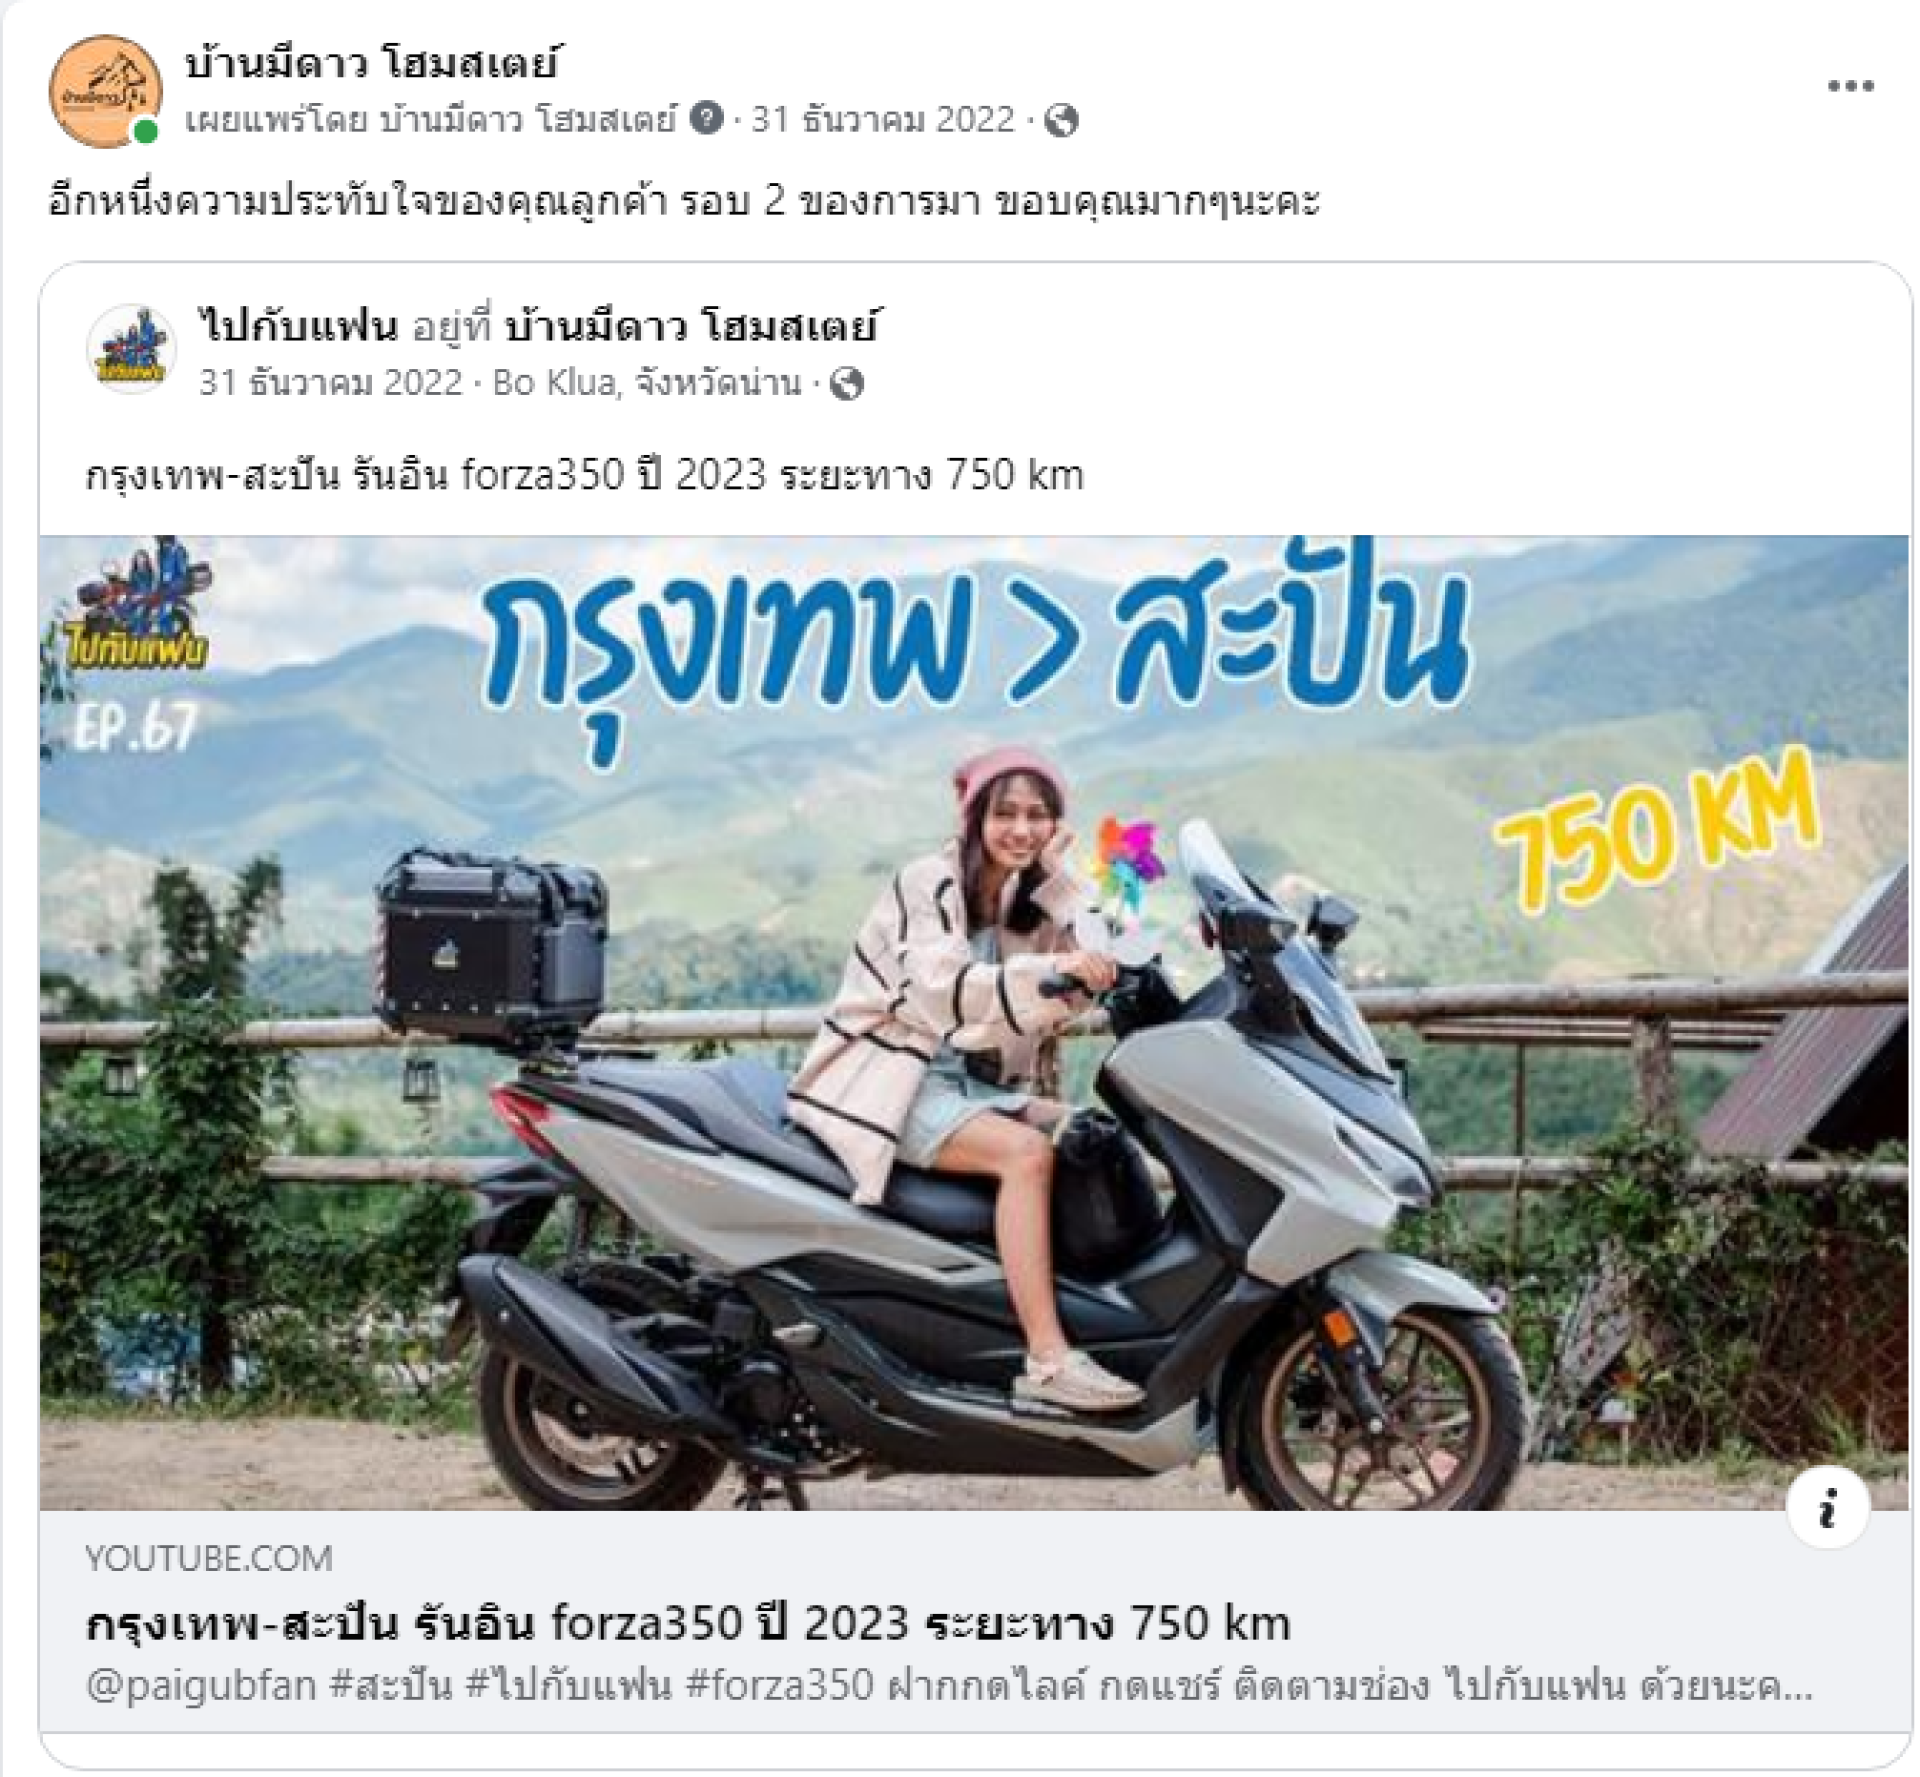Click the YouTube video thumbnail with scooter

974,1022
